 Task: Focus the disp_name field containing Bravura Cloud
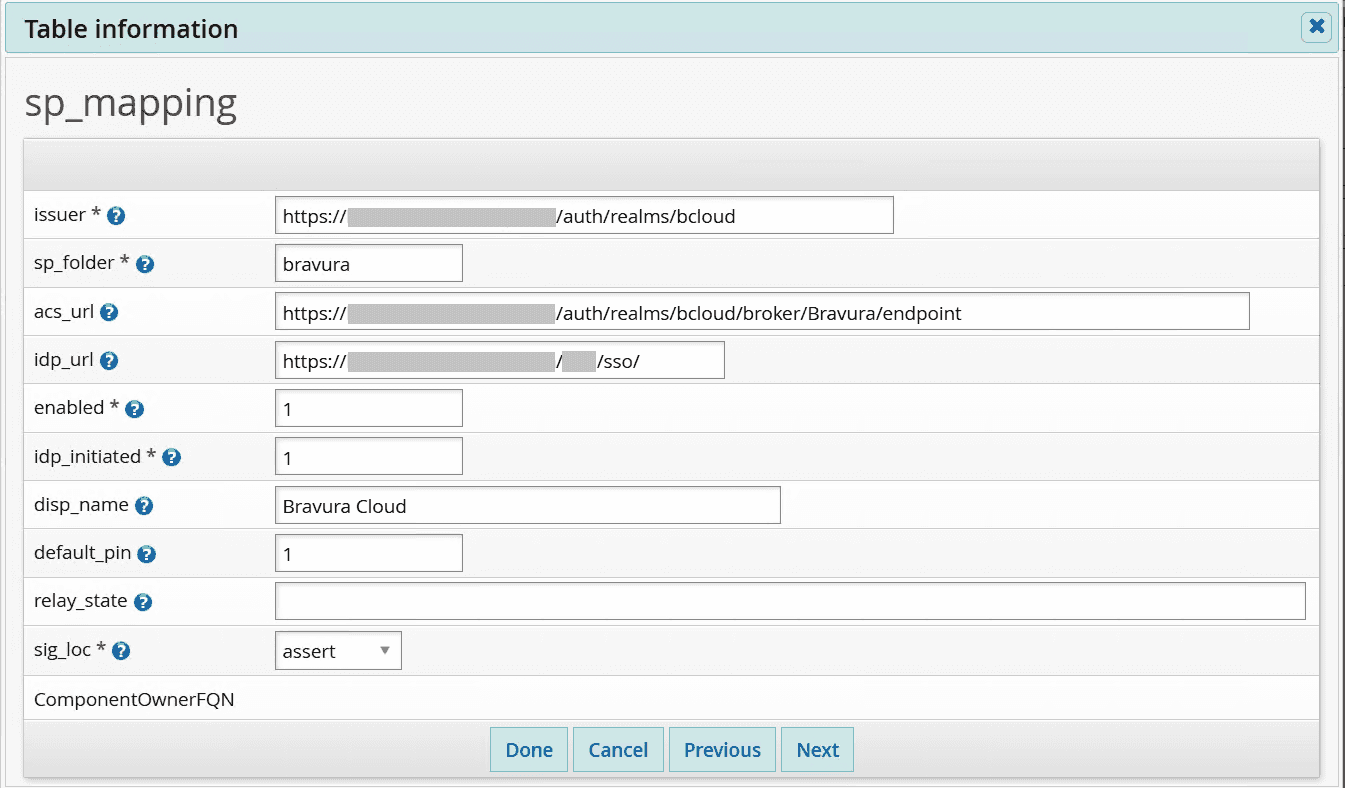527,506
